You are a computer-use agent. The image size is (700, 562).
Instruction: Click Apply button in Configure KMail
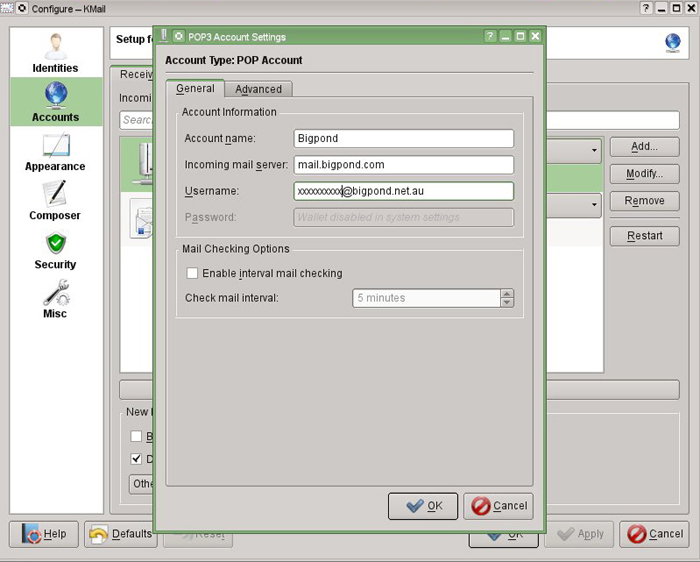579,534
